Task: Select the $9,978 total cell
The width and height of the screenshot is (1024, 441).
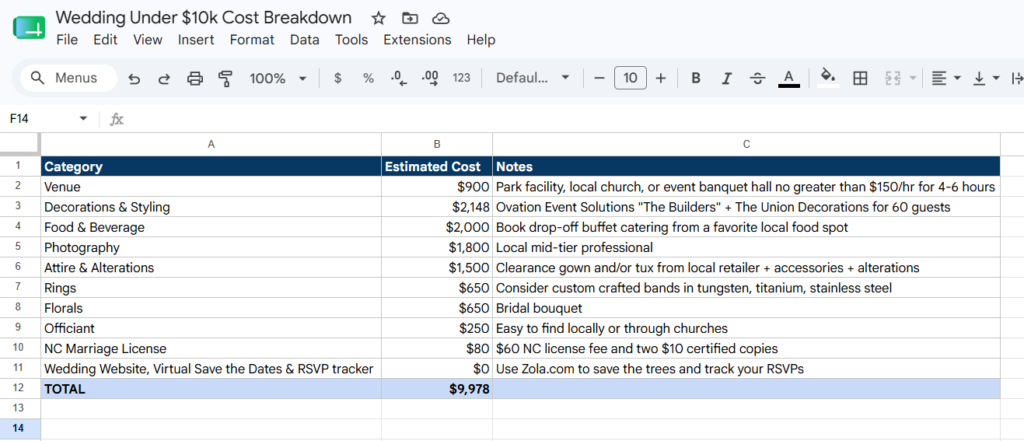Action: 437,389
